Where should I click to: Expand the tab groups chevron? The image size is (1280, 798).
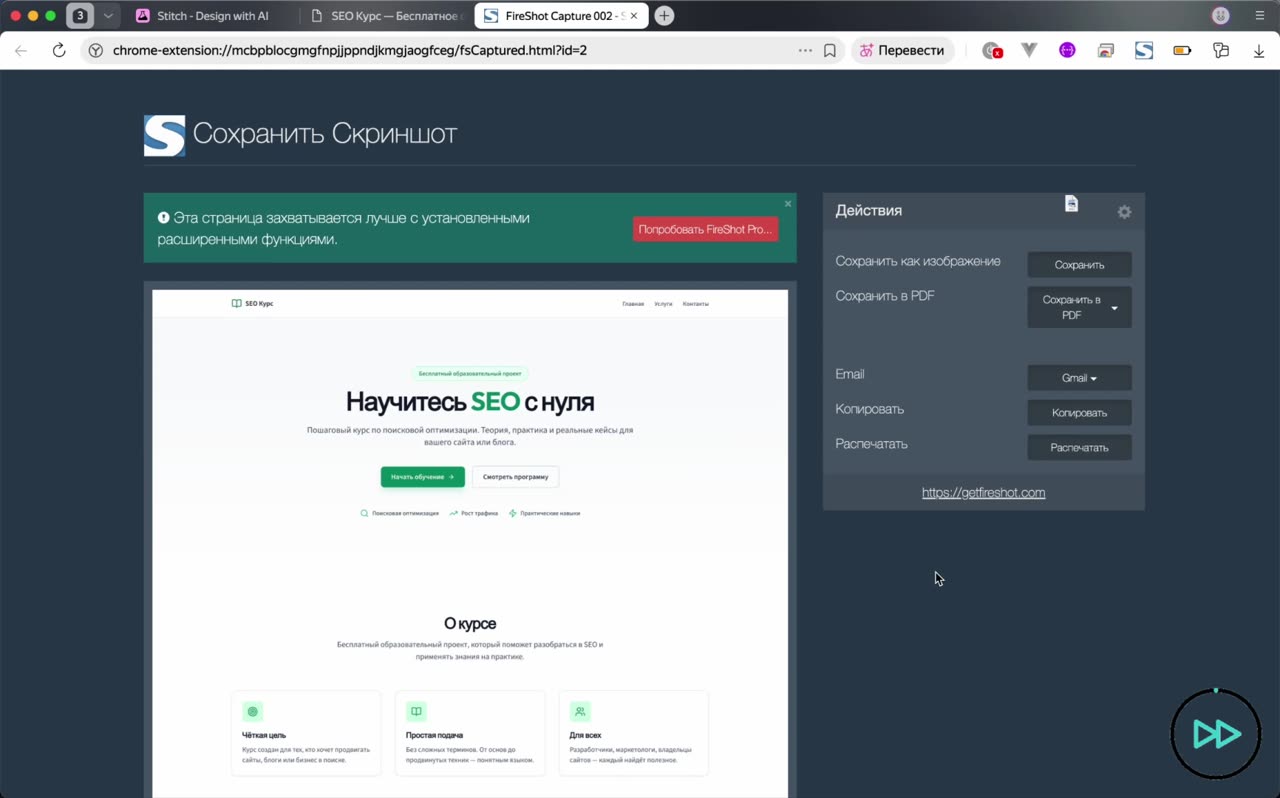tap(108, 16)
